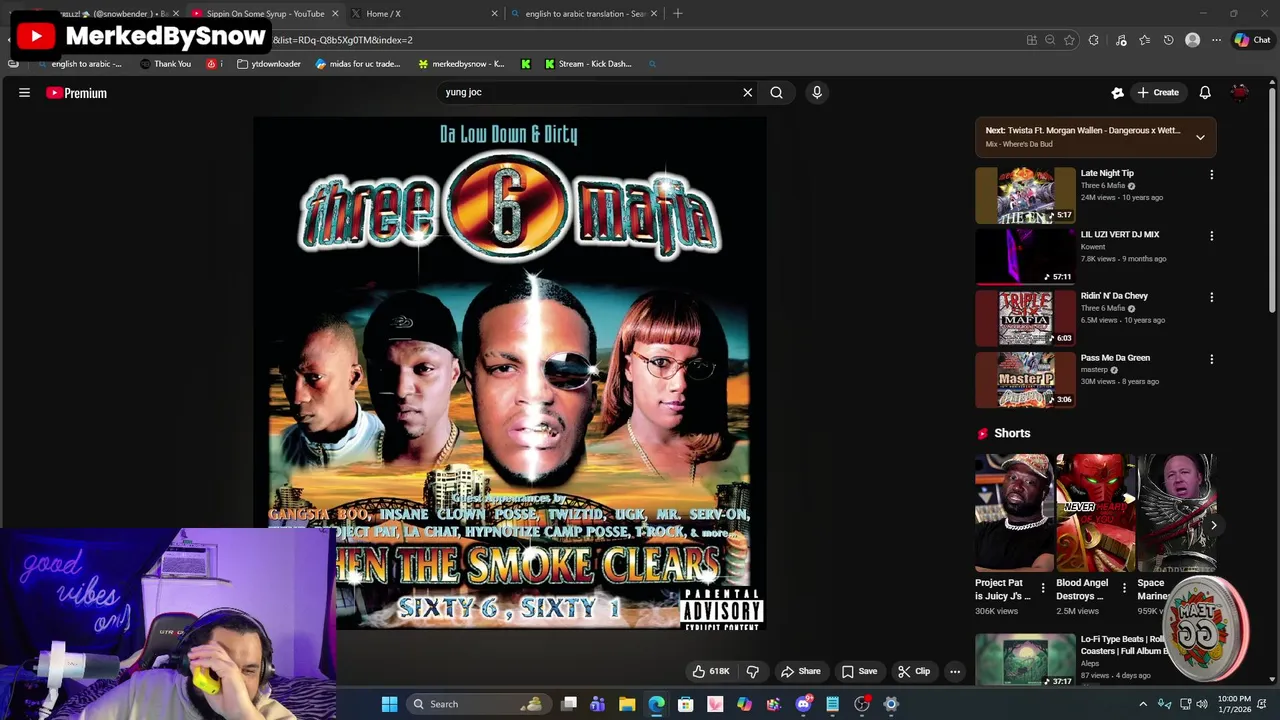1280x720 pixels.
Task: Open the Project Pat is Juicy J's short
Action: point(1013,512)
